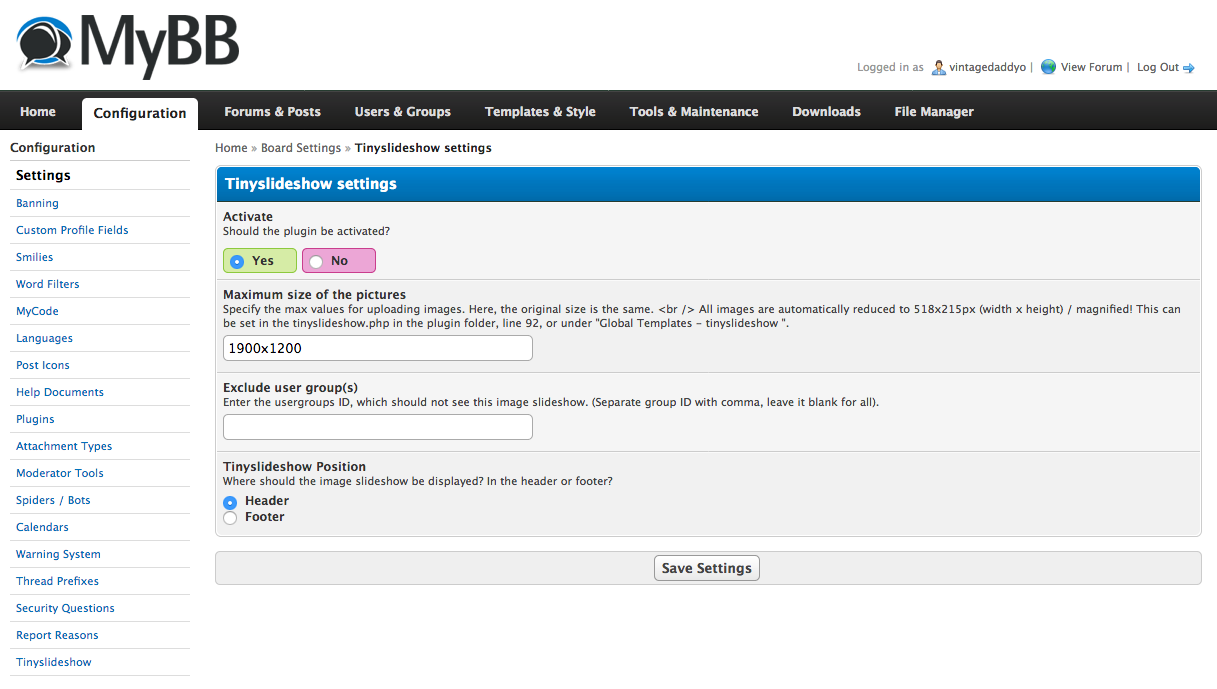Go to Thread Prefixes settings
Screen dimensions: 1217x689
click(57, 581)
